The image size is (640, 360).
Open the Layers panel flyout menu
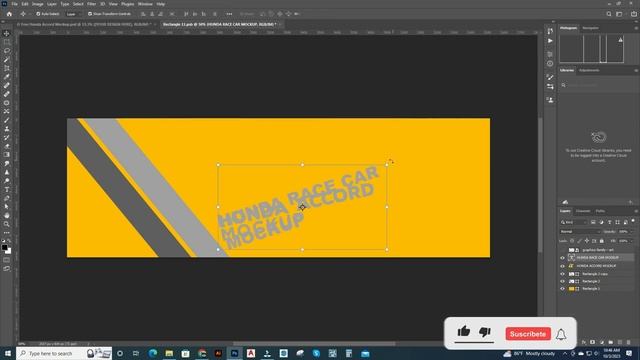(x=636, y=211)
